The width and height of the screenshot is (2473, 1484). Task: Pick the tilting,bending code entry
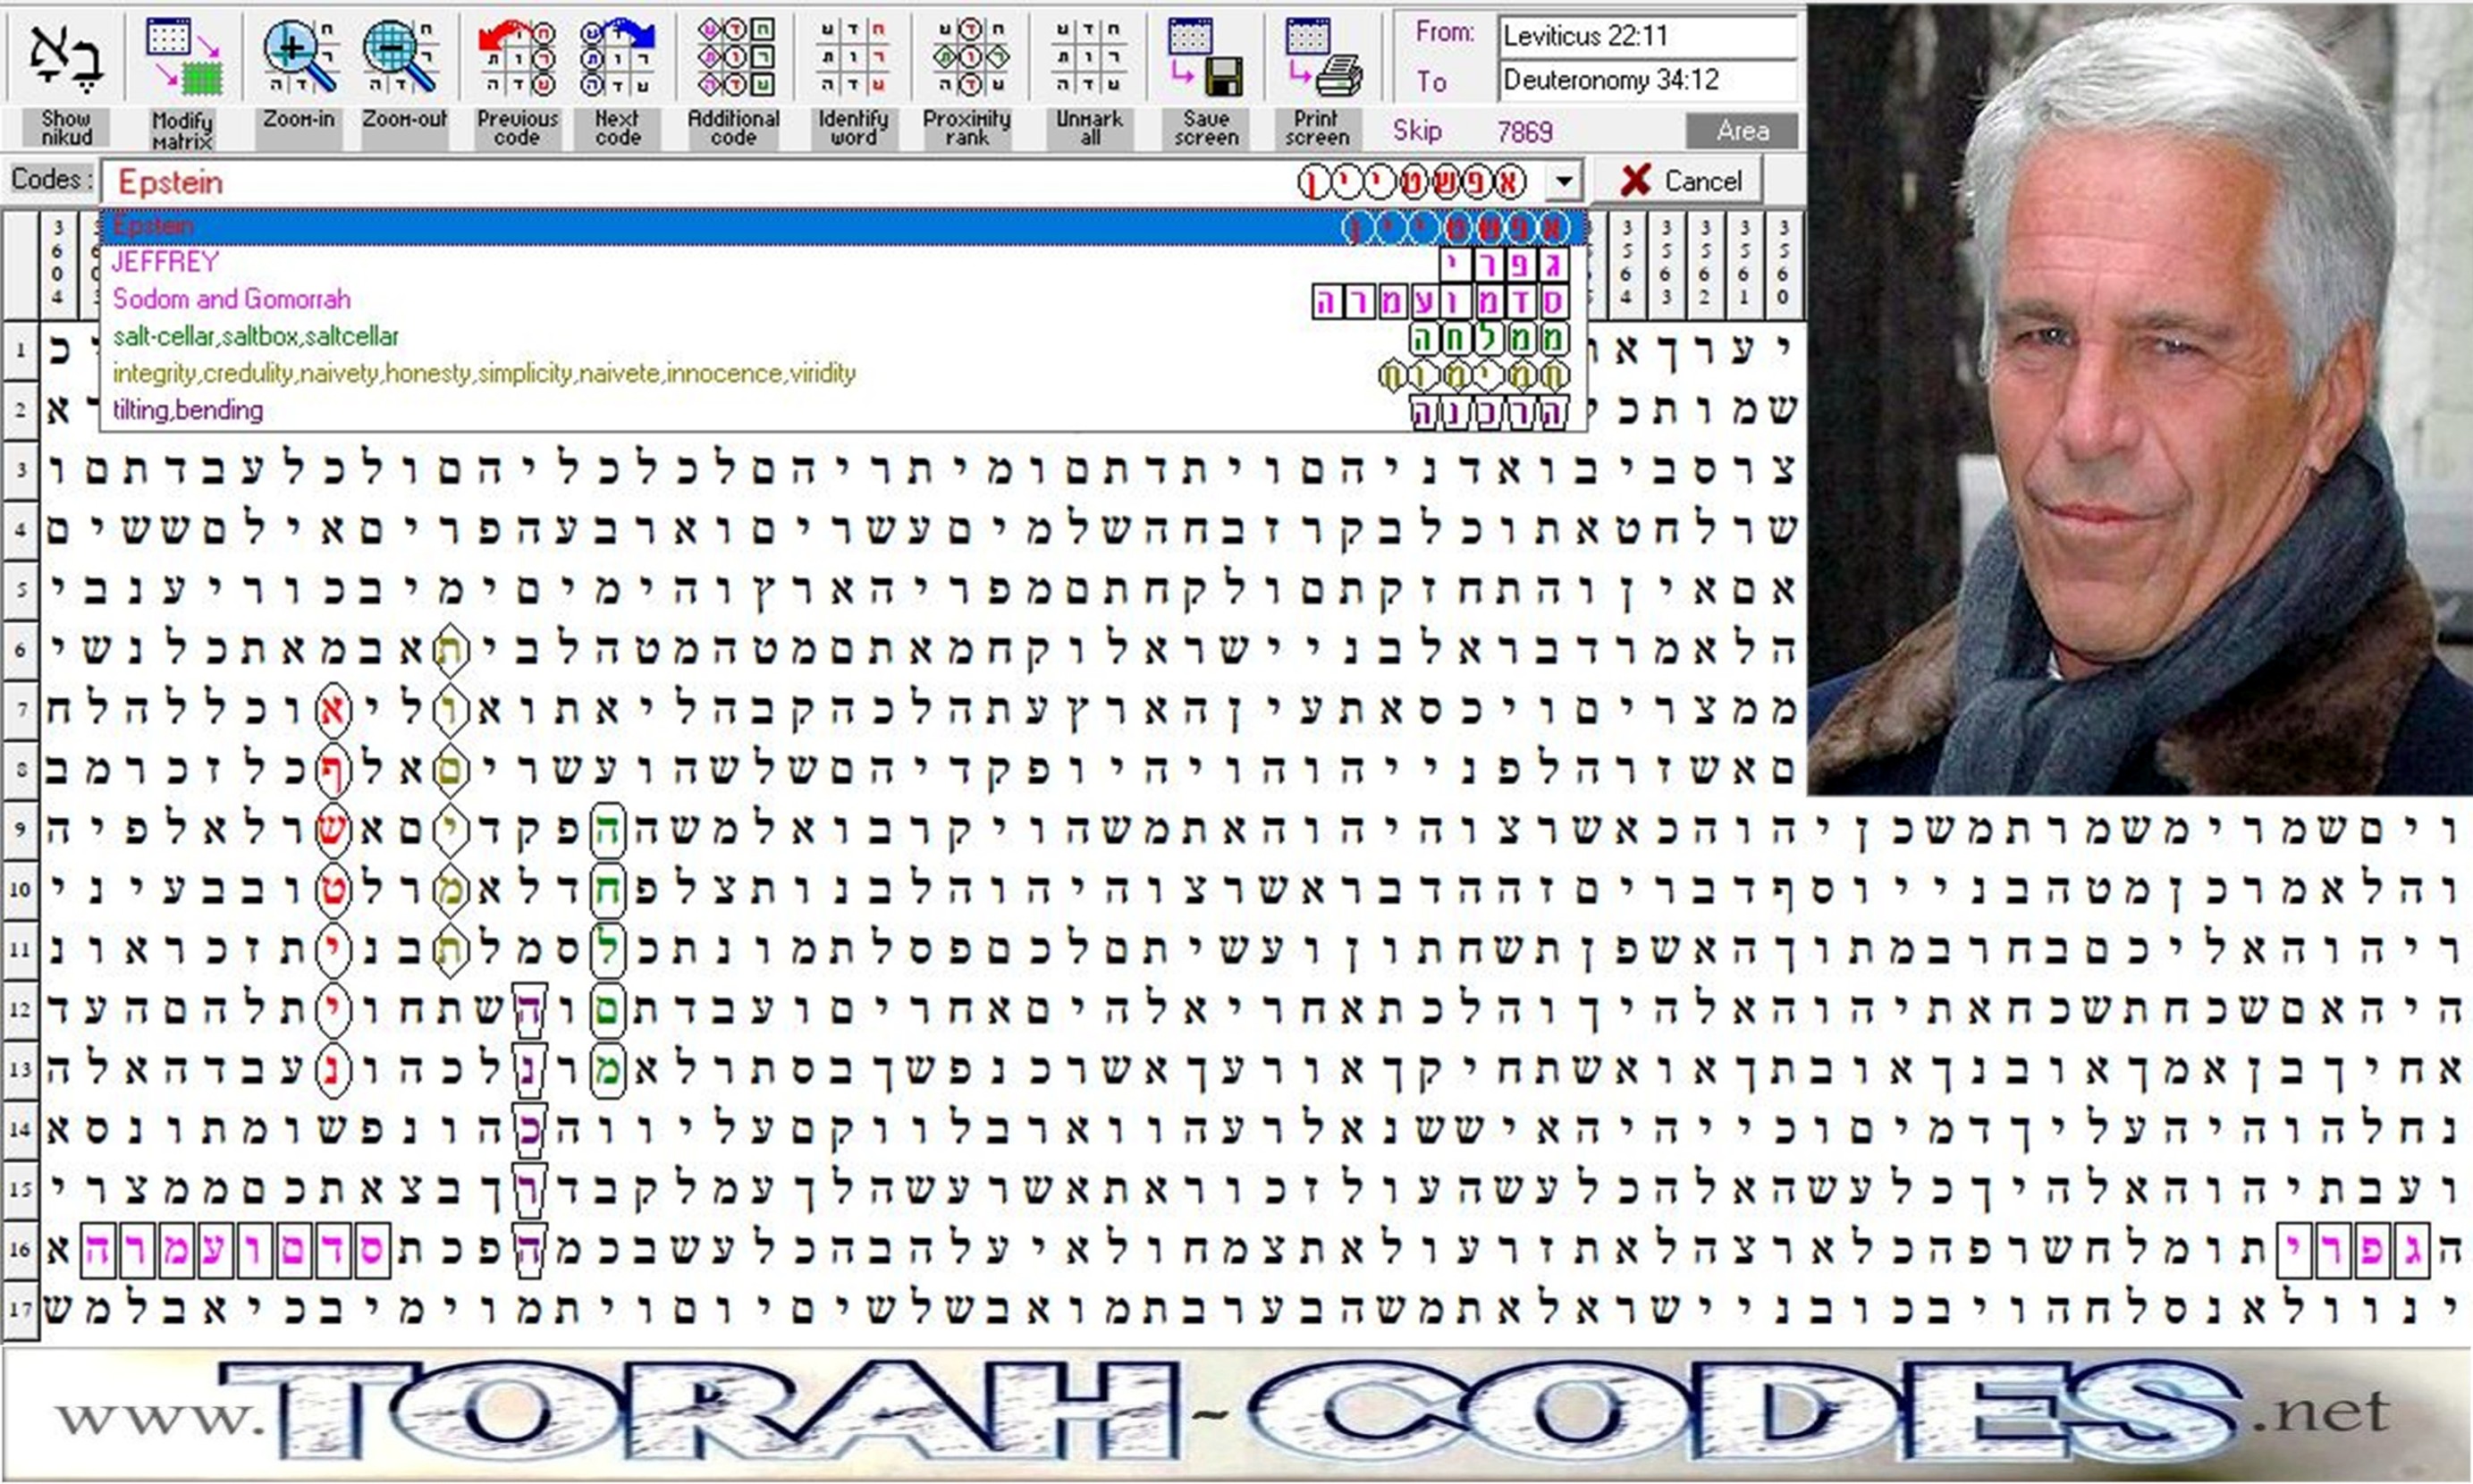point(188,410)
